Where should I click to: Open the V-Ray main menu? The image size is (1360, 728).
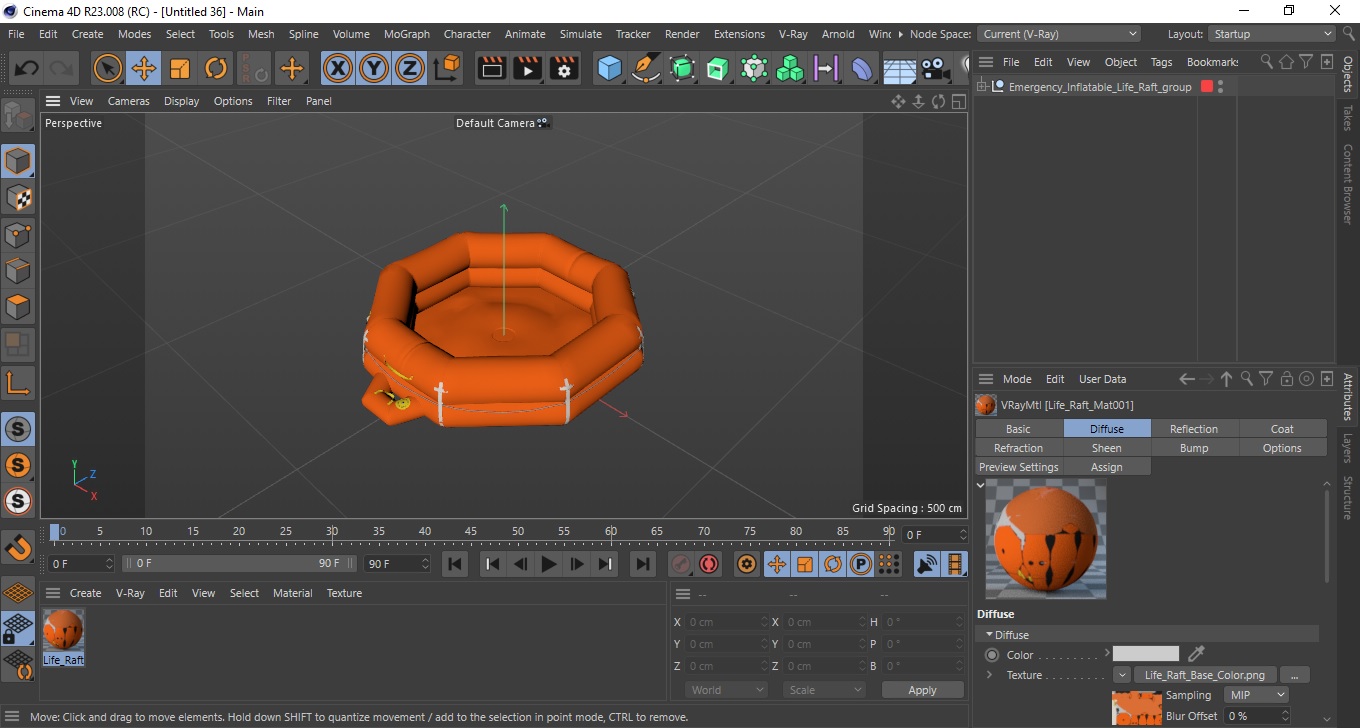[792, 34]
